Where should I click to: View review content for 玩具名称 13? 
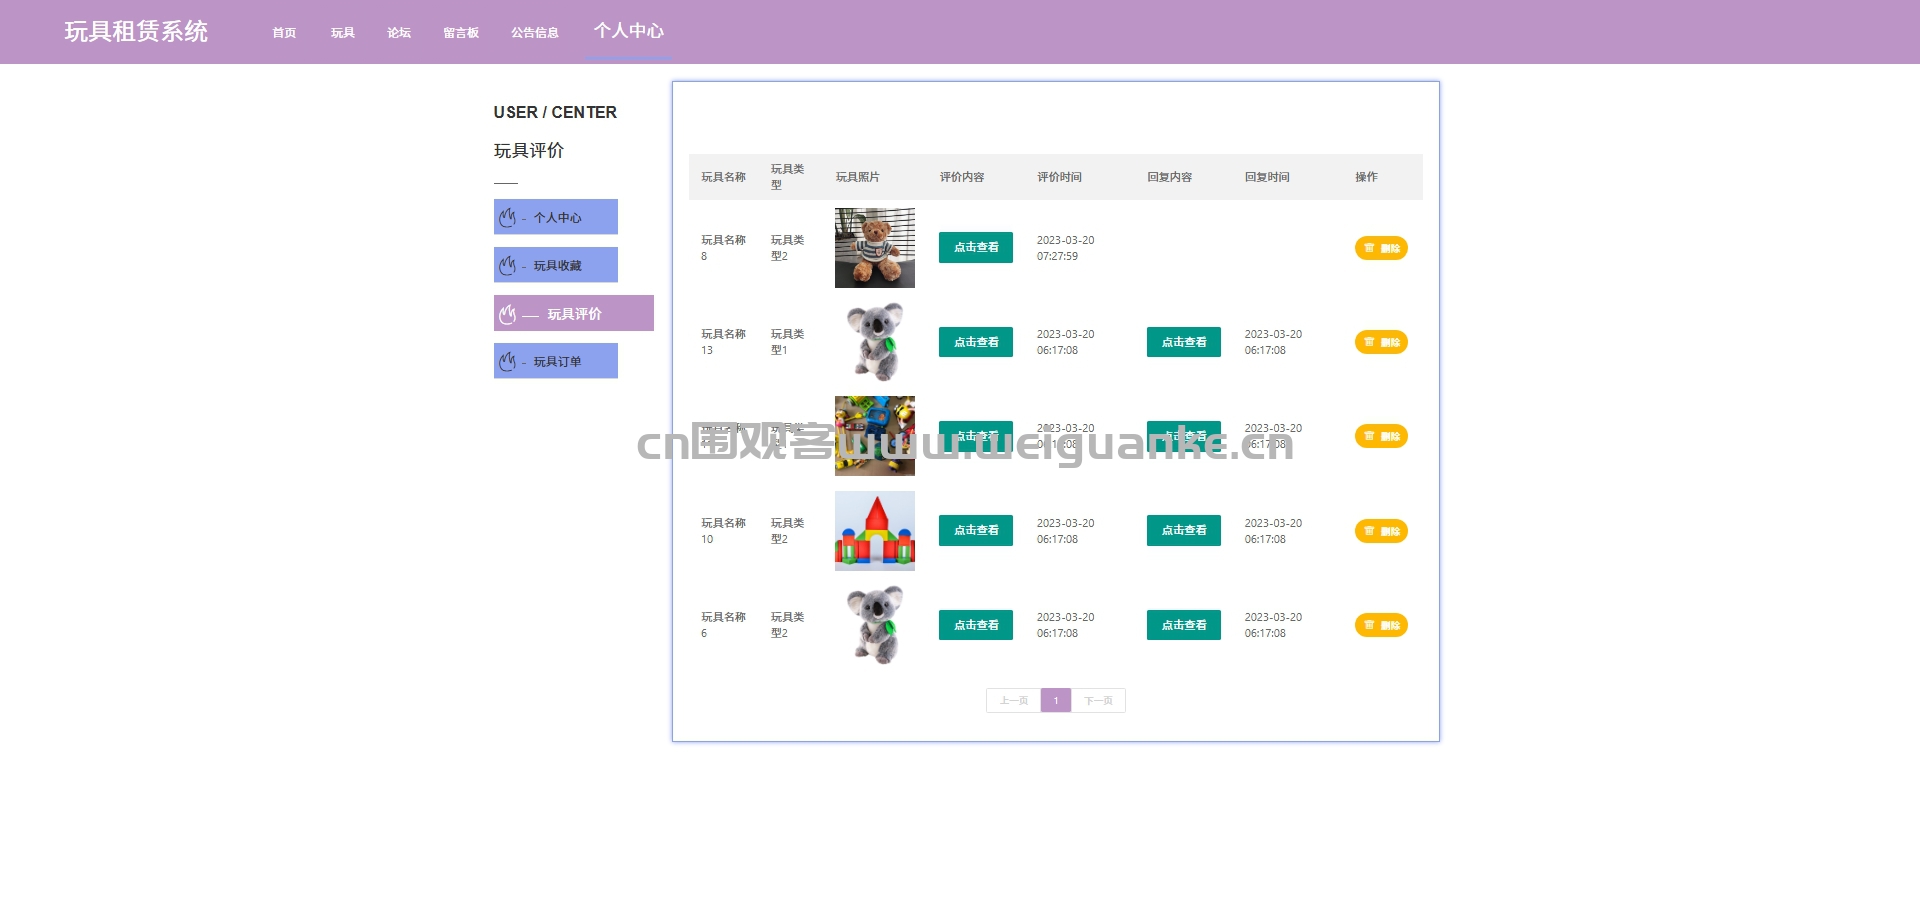pyautogui.click(x=976, y=342)
